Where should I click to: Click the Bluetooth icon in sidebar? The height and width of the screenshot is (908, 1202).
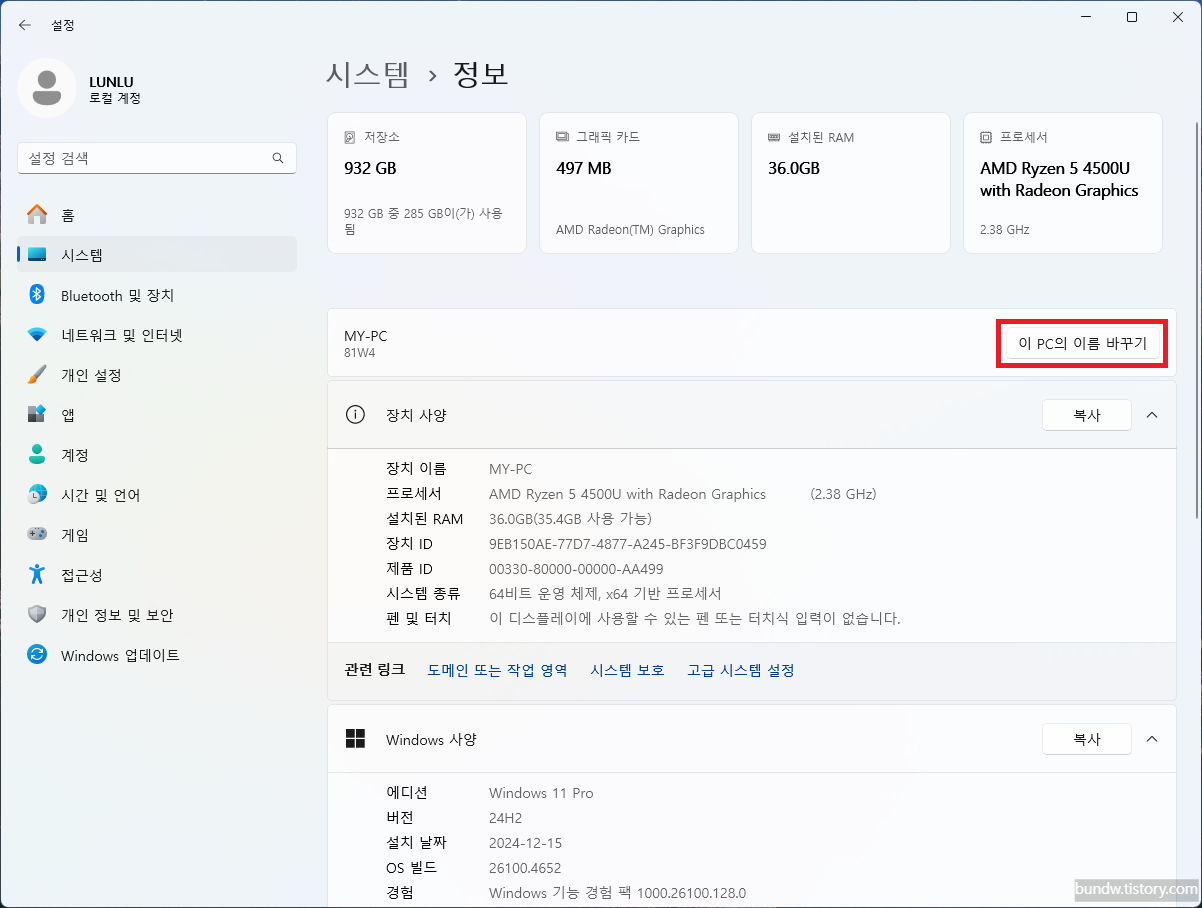[37, 295]
